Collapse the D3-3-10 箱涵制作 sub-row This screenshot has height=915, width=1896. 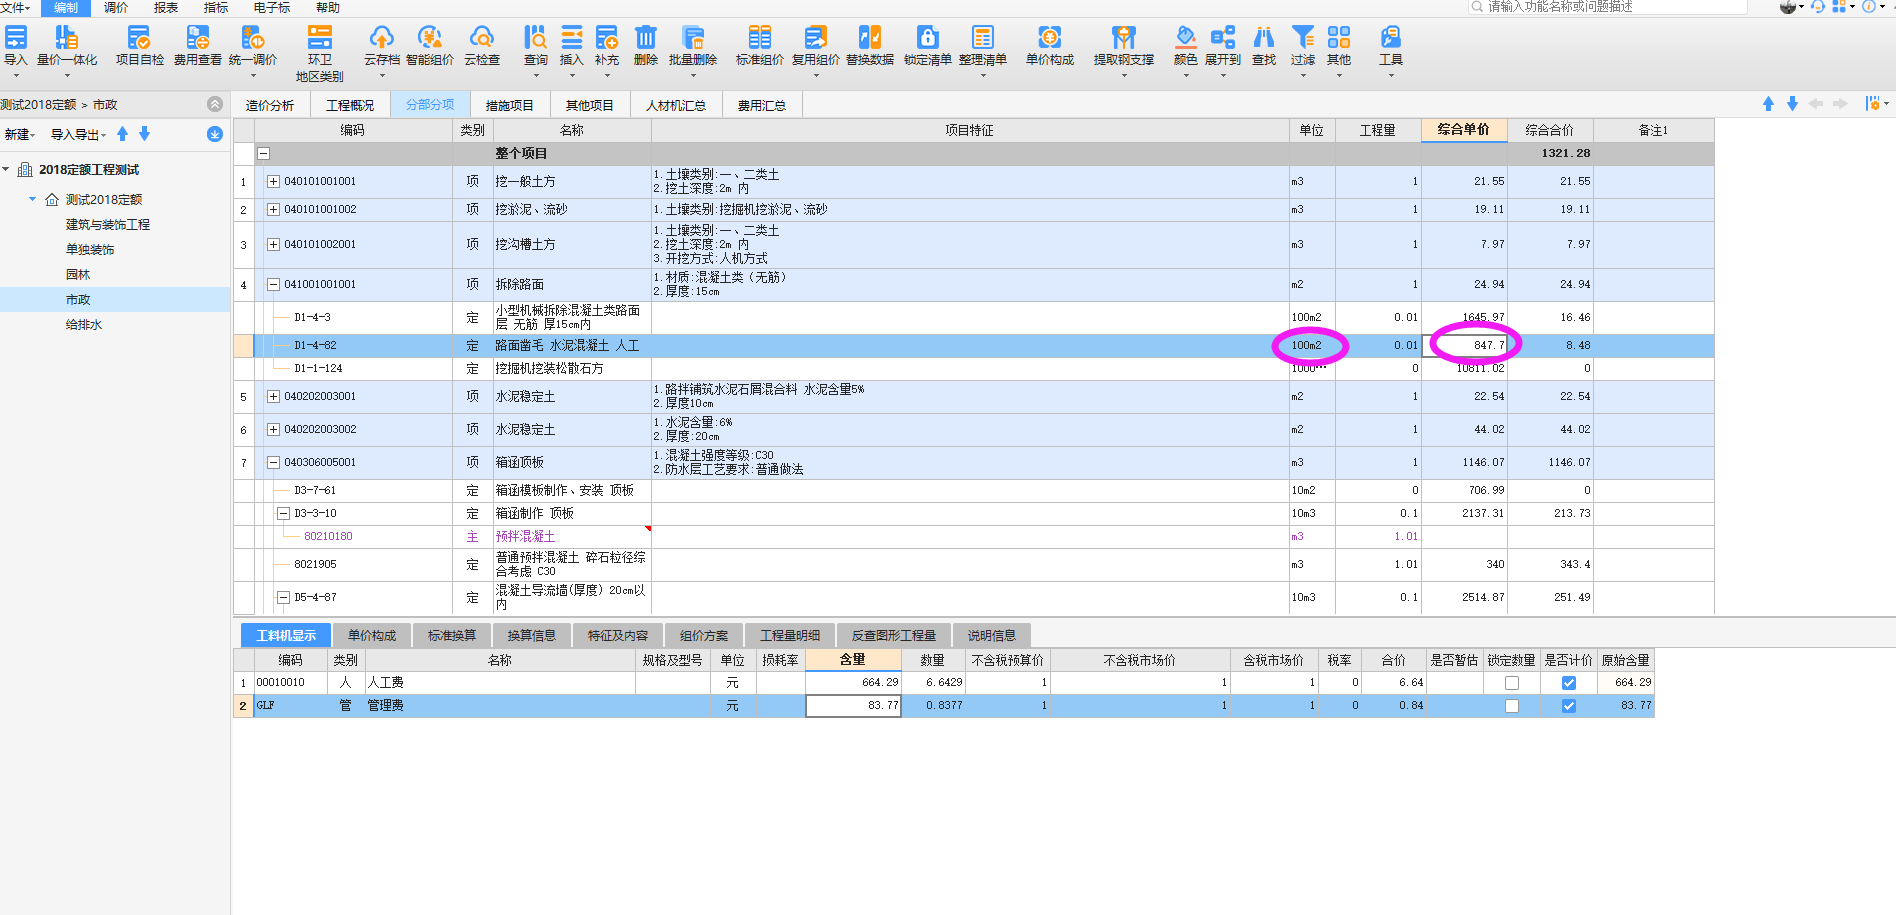(x=283, y=514)
